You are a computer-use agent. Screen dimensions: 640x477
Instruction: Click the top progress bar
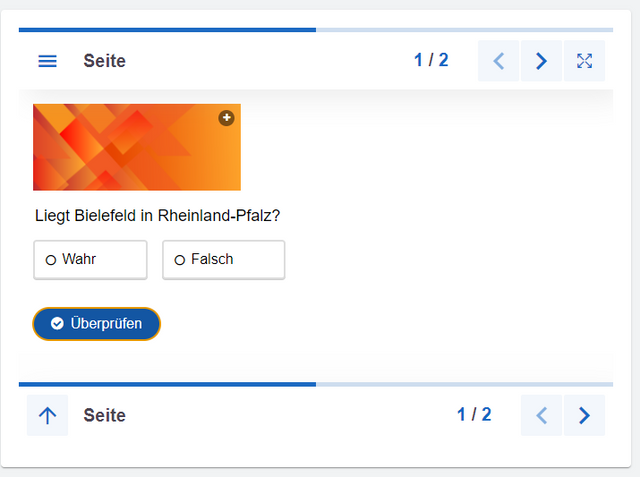point(316,30)
